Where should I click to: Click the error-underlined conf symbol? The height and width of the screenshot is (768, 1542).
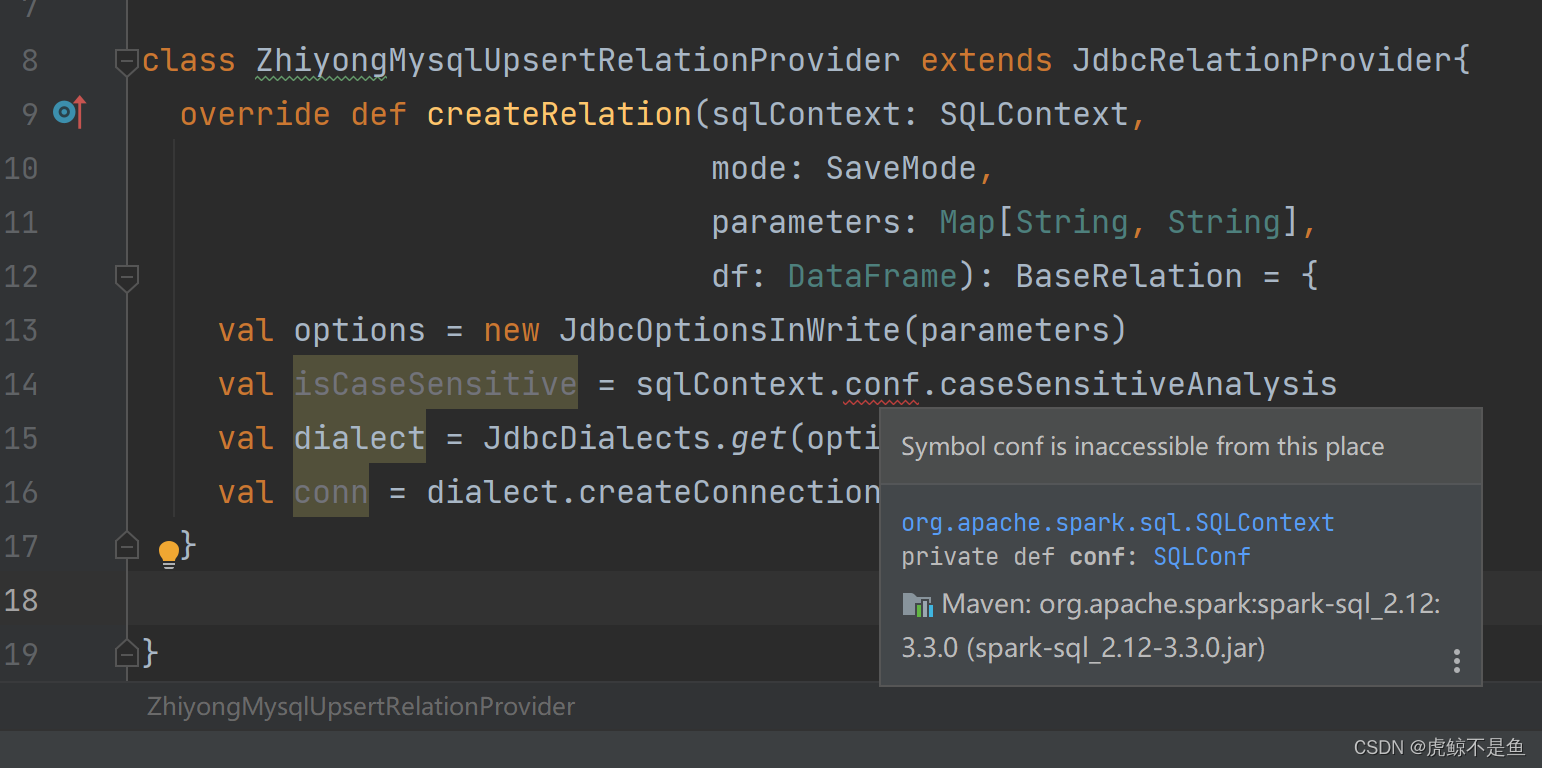tap(881, 384)
